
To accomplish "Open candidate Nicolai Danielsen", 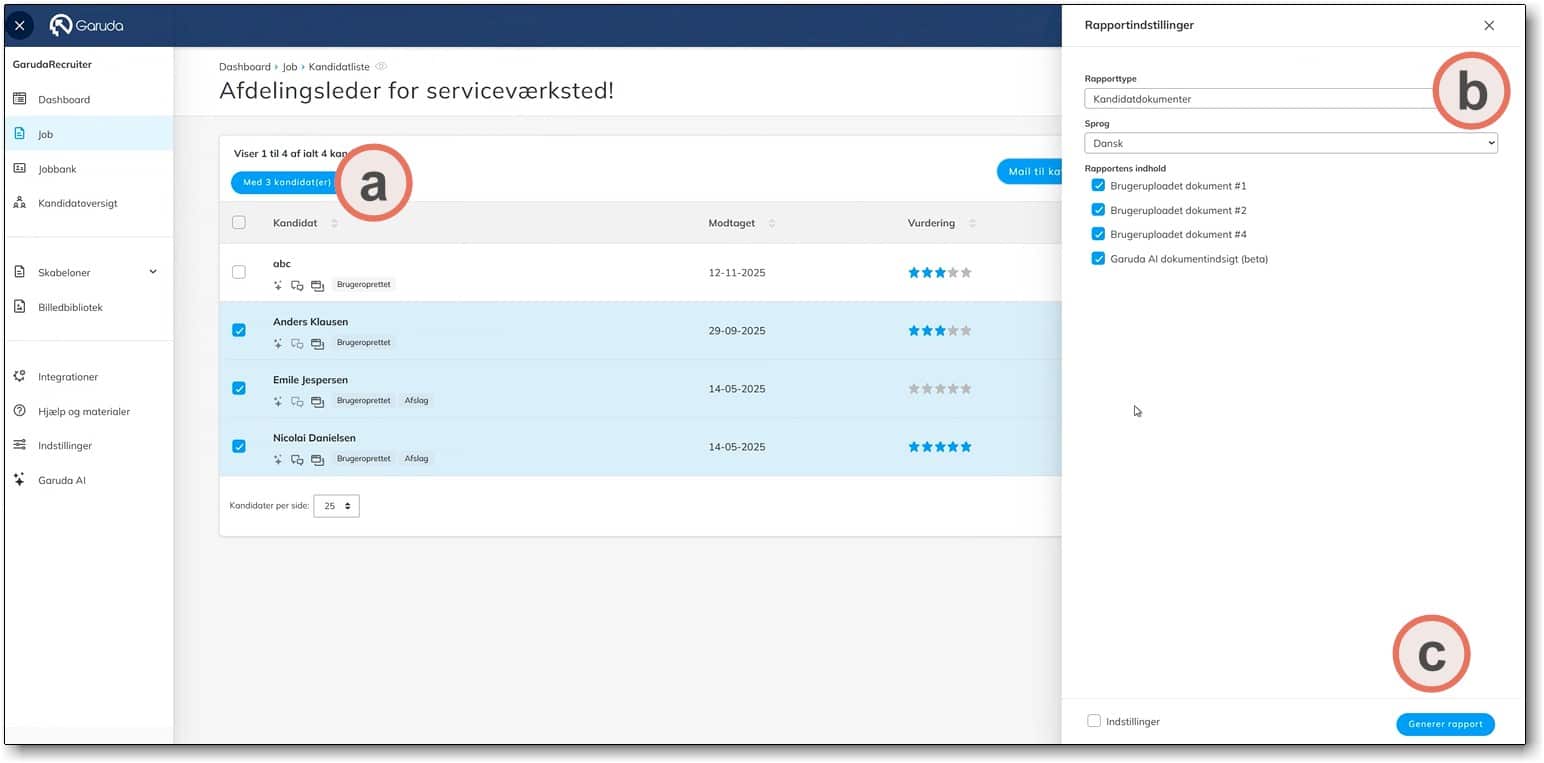I will point(314,438).
